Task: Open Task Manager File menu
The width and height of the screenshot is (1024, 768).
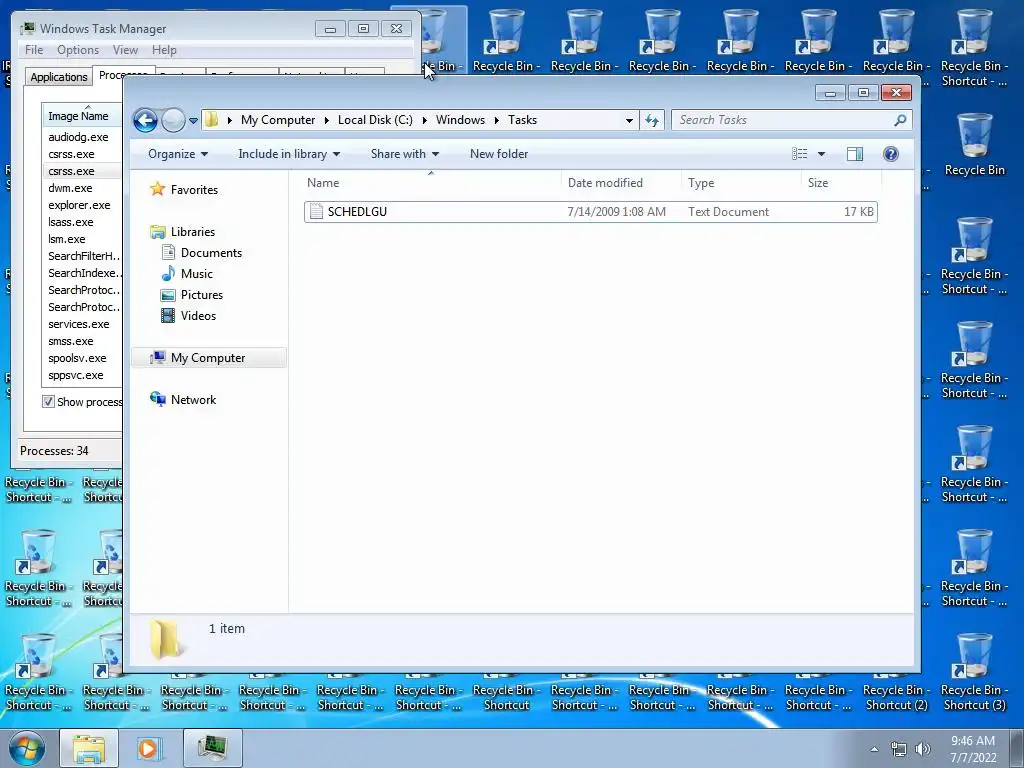Action: tap(34, 50)
